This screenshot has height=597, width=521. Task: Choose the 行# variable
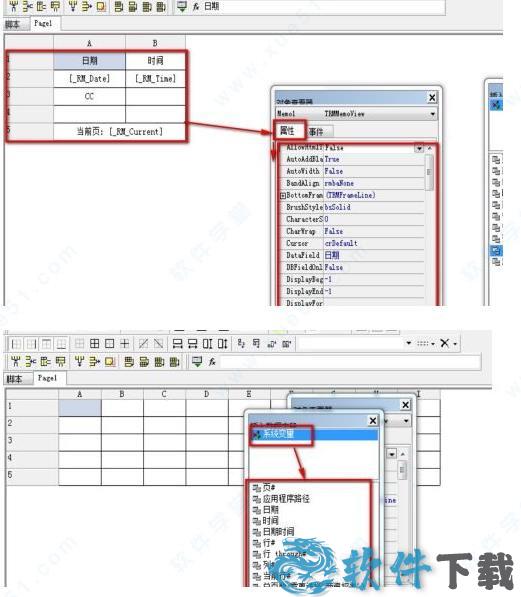pos(269,543)
